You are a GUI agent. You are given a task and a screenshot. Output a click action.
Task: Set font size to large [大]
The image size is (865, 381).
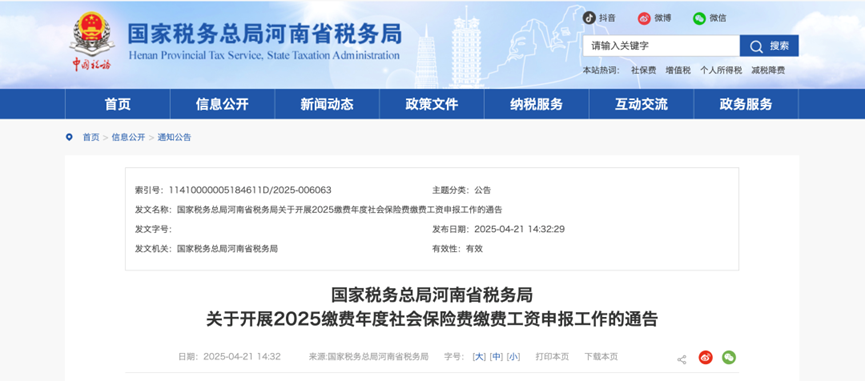479,357
